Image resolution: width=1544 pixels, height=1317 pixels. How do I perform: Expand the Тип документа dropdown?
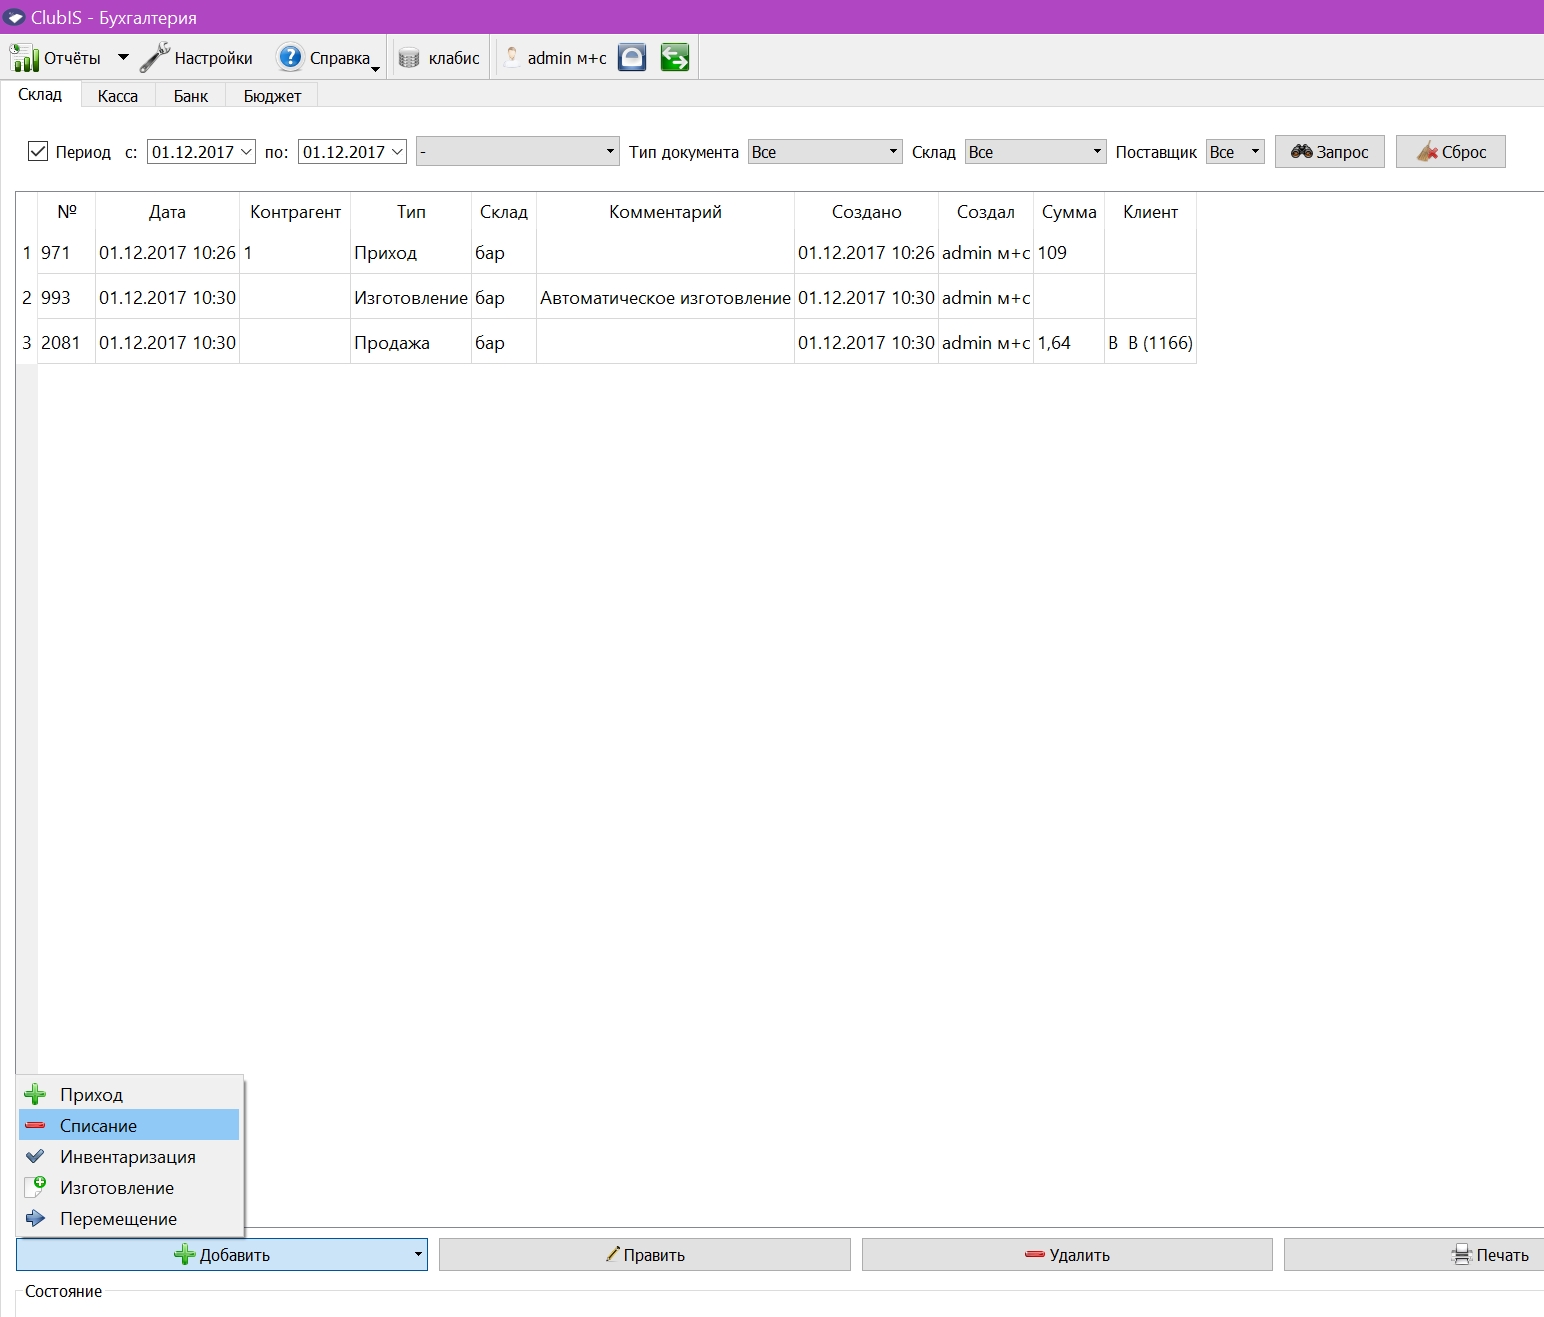tap(825, 151)
